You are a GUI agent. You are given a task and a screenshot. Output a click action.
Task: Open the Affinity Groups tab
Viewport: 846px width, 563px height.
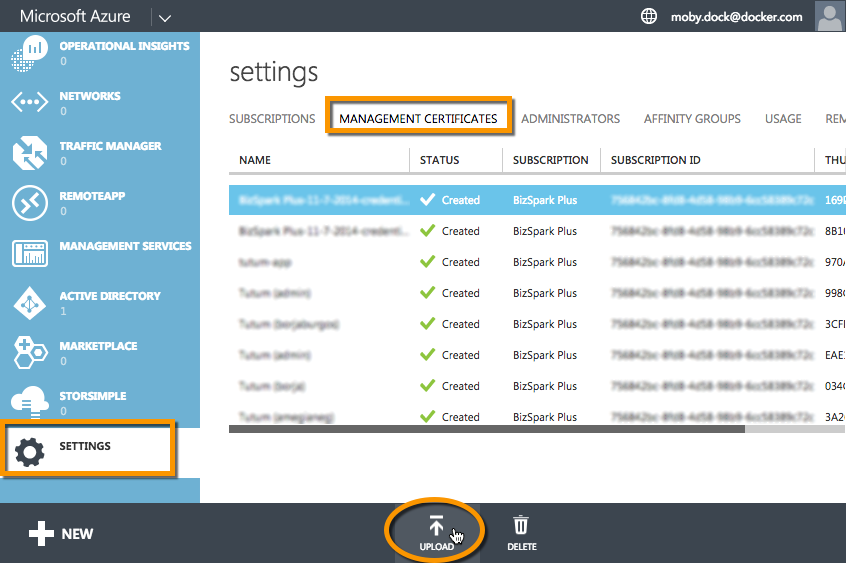[x=692, y=118]
